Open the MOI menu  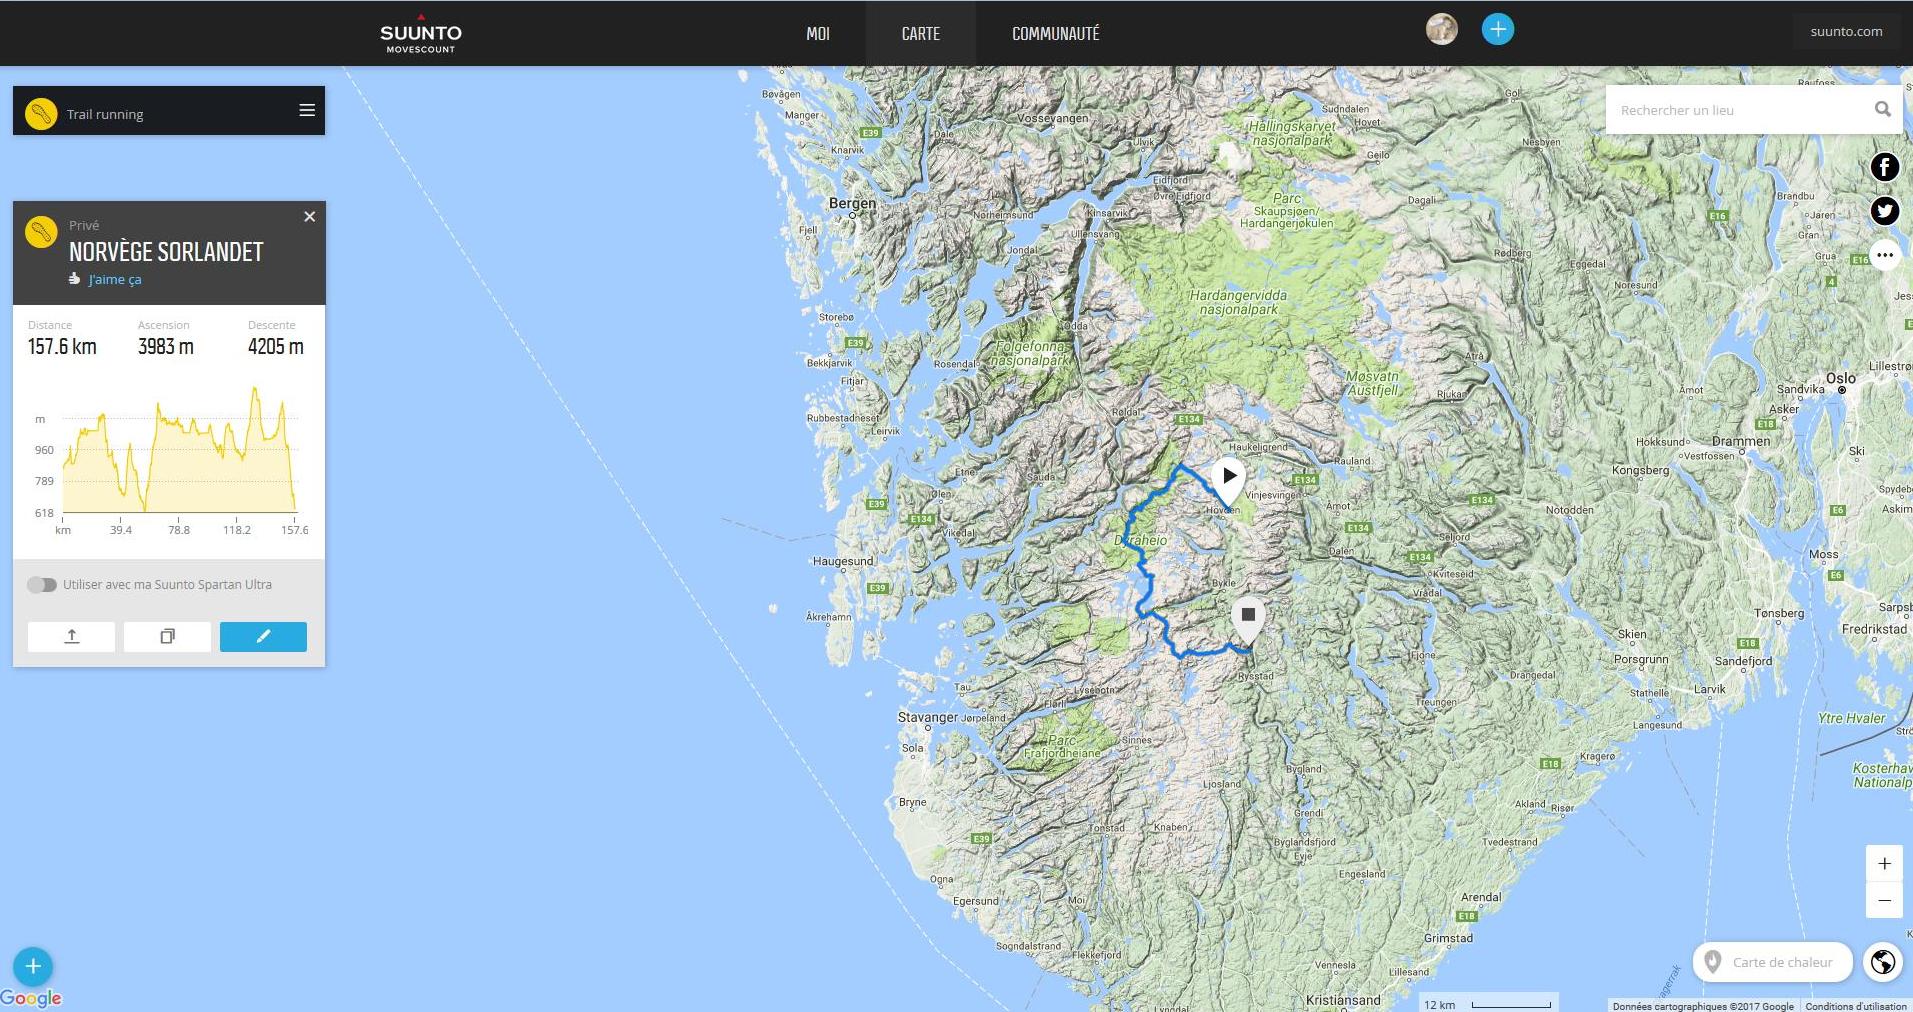(x=817, y=34)
